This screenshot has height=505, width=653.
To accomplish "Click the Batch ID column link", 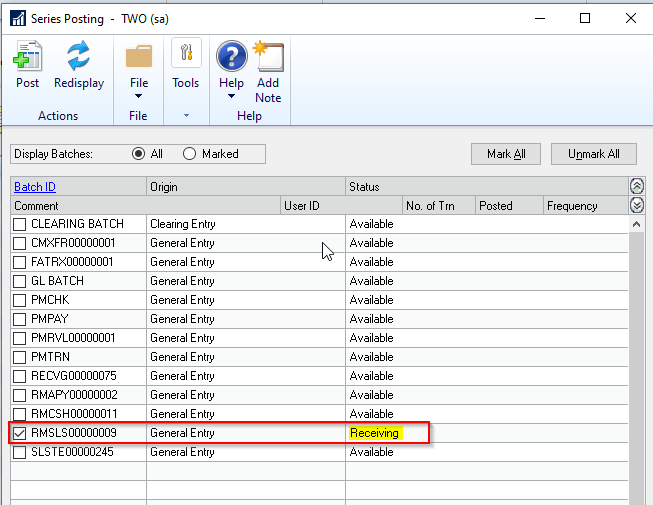I will click(35, 187).
